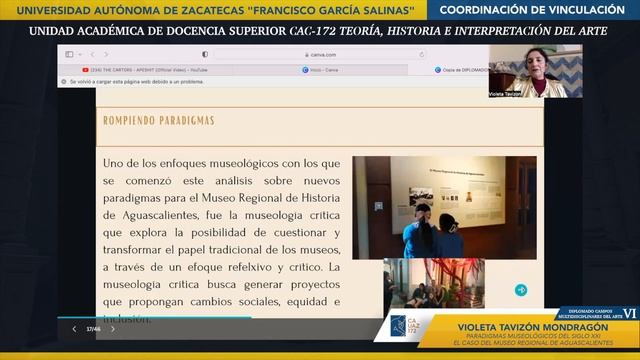Click the Canva favicon on DIPLOMADO tab
The height and width of the screenshot is (360, 640).
(438, 70)
